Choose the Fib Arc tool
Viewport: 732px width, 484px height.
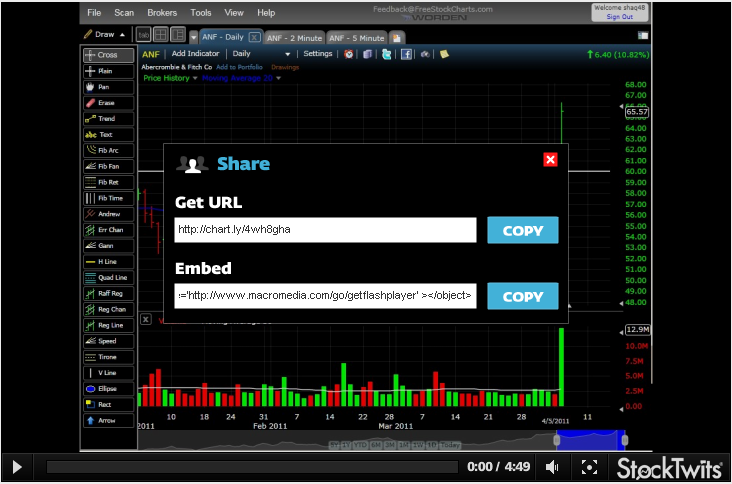[109, 150]
